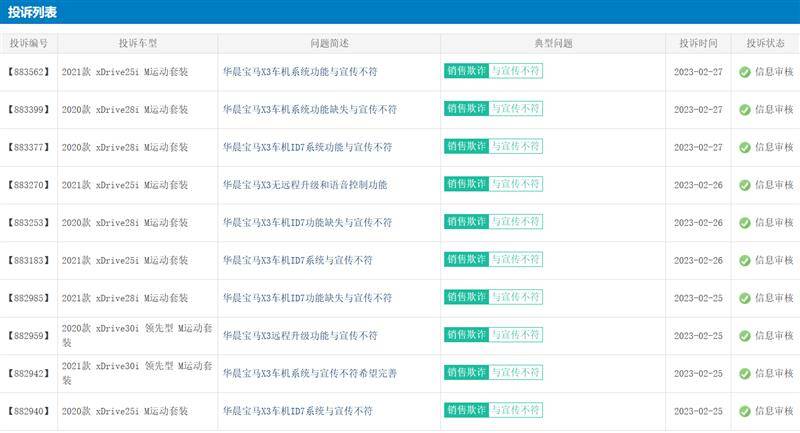Select complaint number 【883399】
The width and height of the screenshot is (800, 433).
29,110
